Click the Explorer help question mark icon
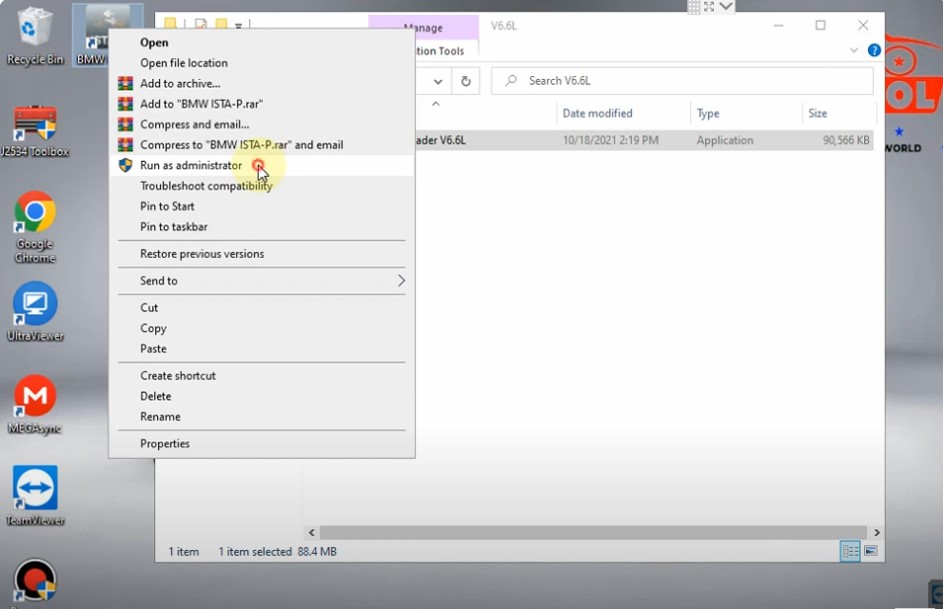The image size is (943, 609). [x=874, y=50]
